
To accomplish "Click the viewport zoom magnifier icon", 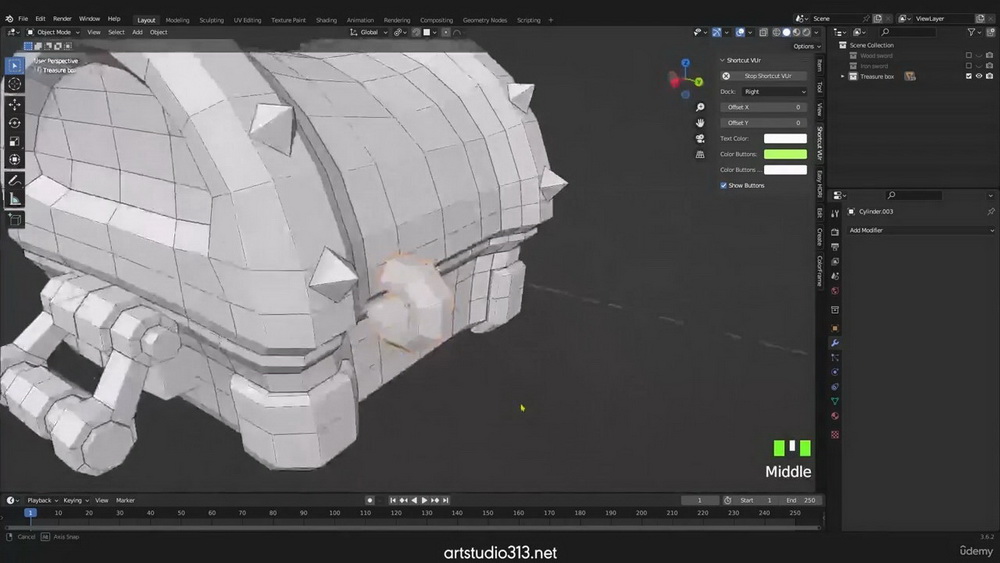I will coord(700,107).
